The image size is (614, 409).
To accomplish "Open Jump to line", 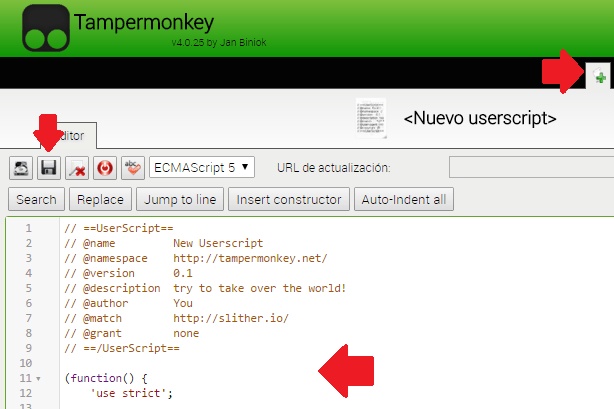I will pos(180,199).
